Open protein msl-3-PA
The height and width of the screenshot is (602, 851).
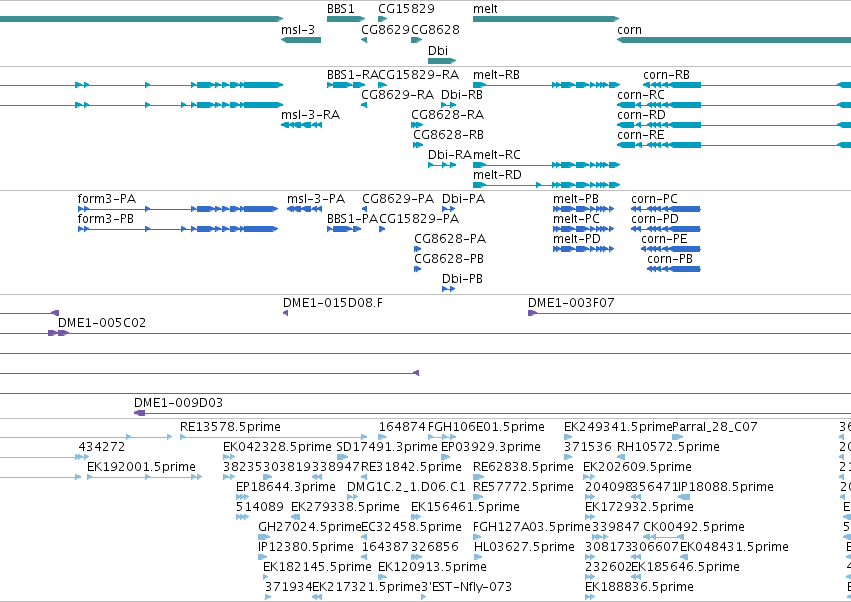(x=316, y=199)
